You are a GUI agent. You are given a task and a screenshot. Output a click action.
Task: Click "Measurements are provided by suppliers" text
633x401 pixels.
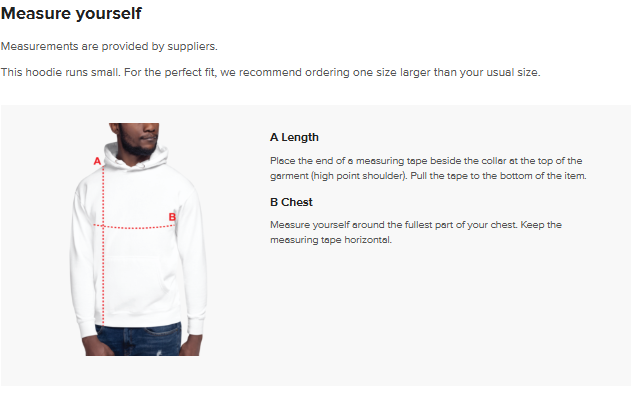(x=109, y=46)
